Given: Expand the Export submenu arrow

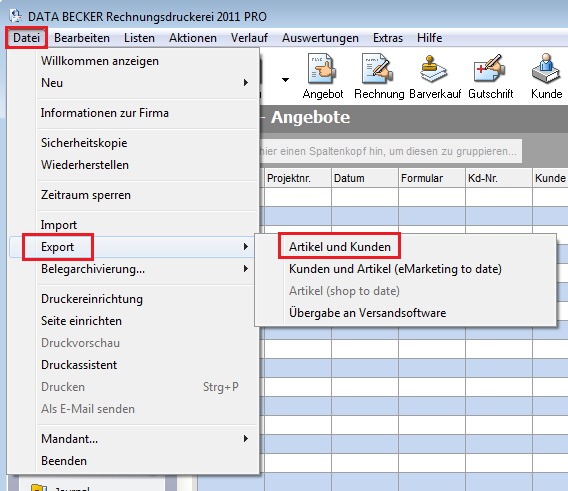Looking at the screenshot, I should click(246, 247).
